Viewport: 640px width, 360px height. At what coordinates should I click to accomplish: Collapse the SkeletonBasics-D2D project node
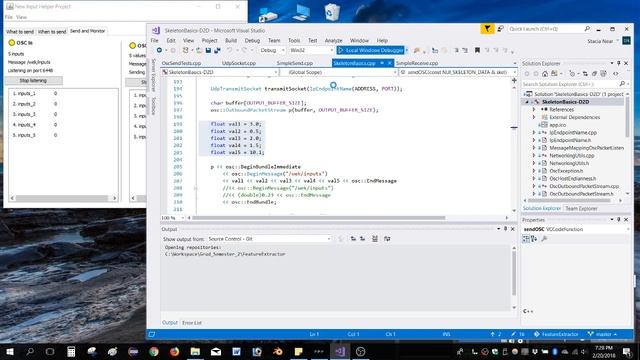point(527,102)
